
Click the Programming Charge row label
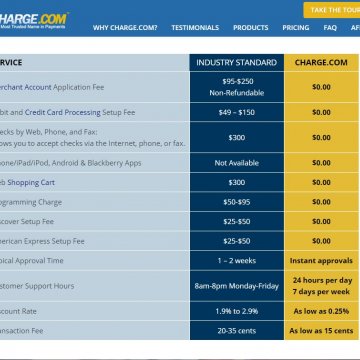pos(31,202)
